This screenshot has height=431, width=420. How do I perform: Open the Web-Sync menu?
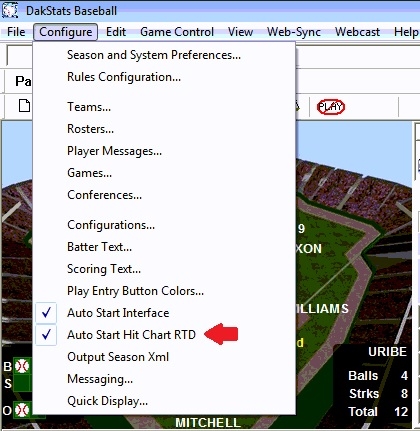click(x=294, y=32)
